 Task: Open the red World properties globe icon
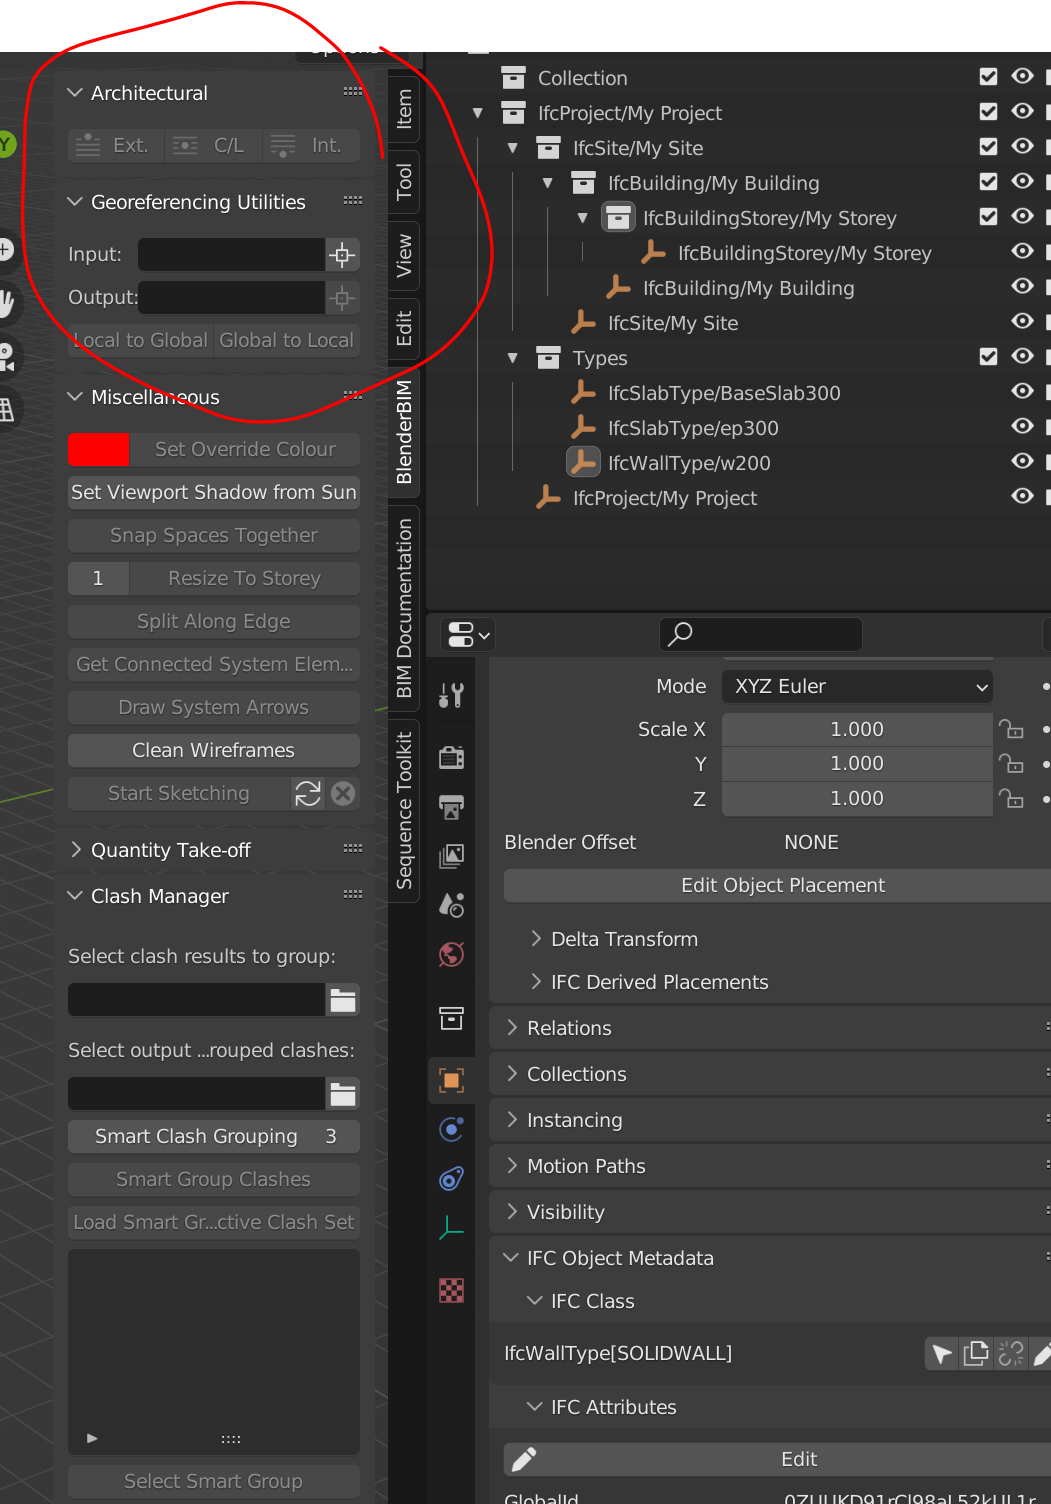[450, 954]
